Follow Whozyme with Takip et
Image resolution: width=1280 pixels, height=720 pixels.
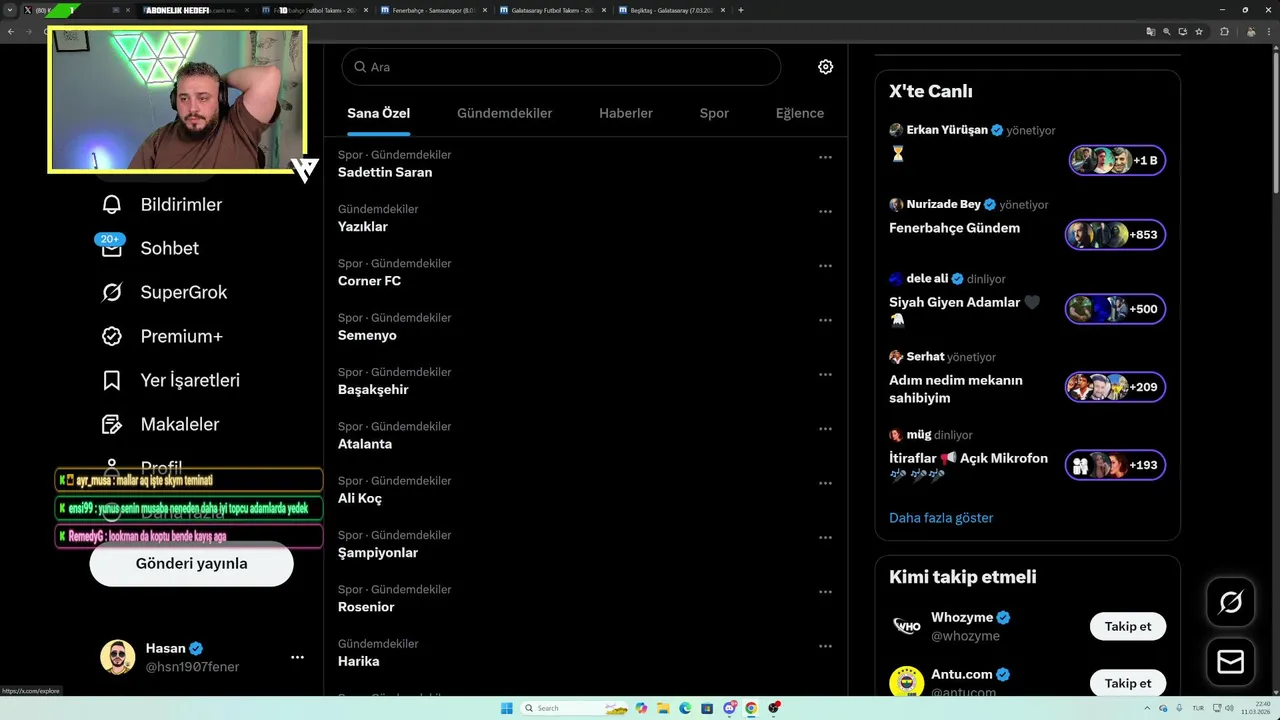pyautogui.click(x=1128, y=626)
